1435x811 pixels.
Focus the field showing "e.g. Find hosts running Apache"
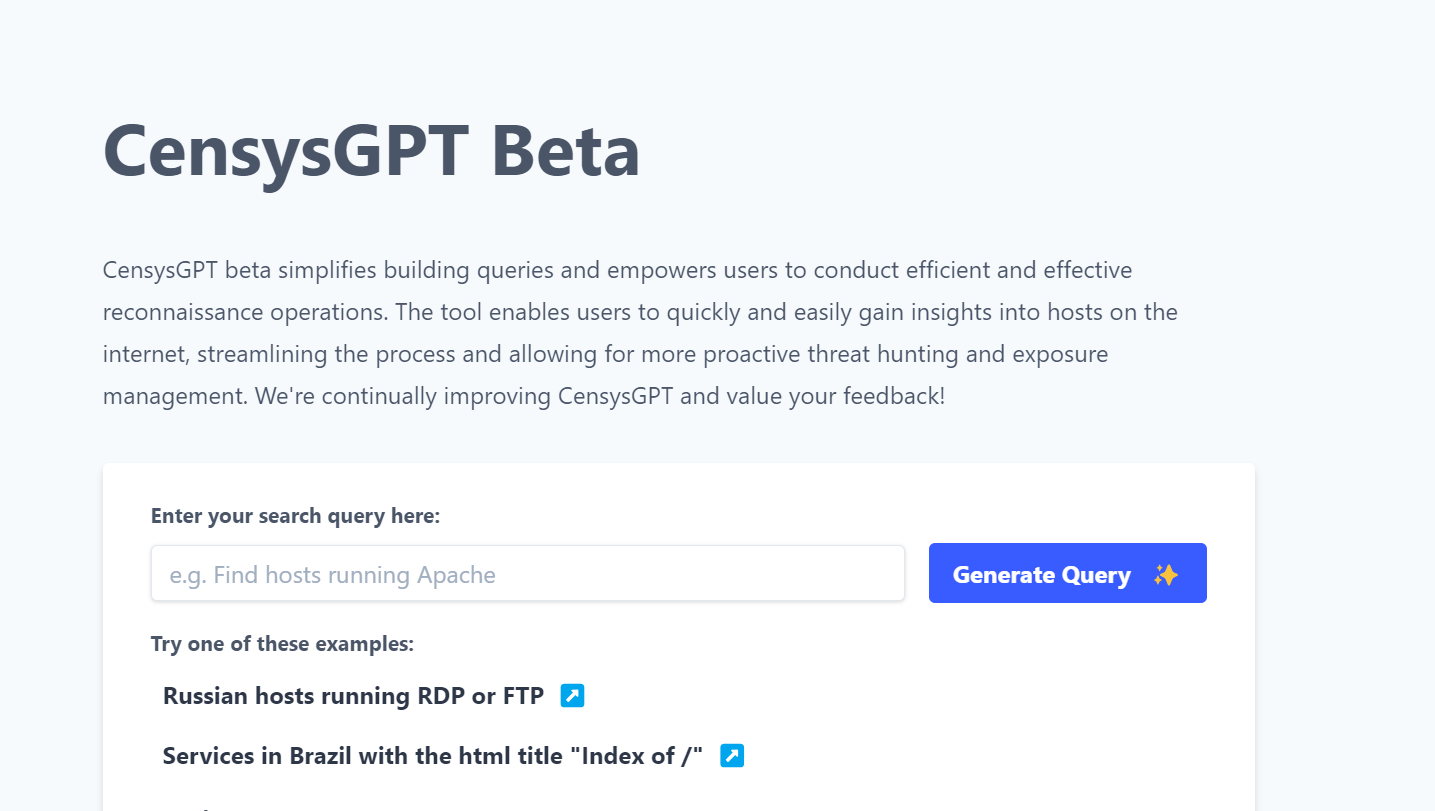527,573
